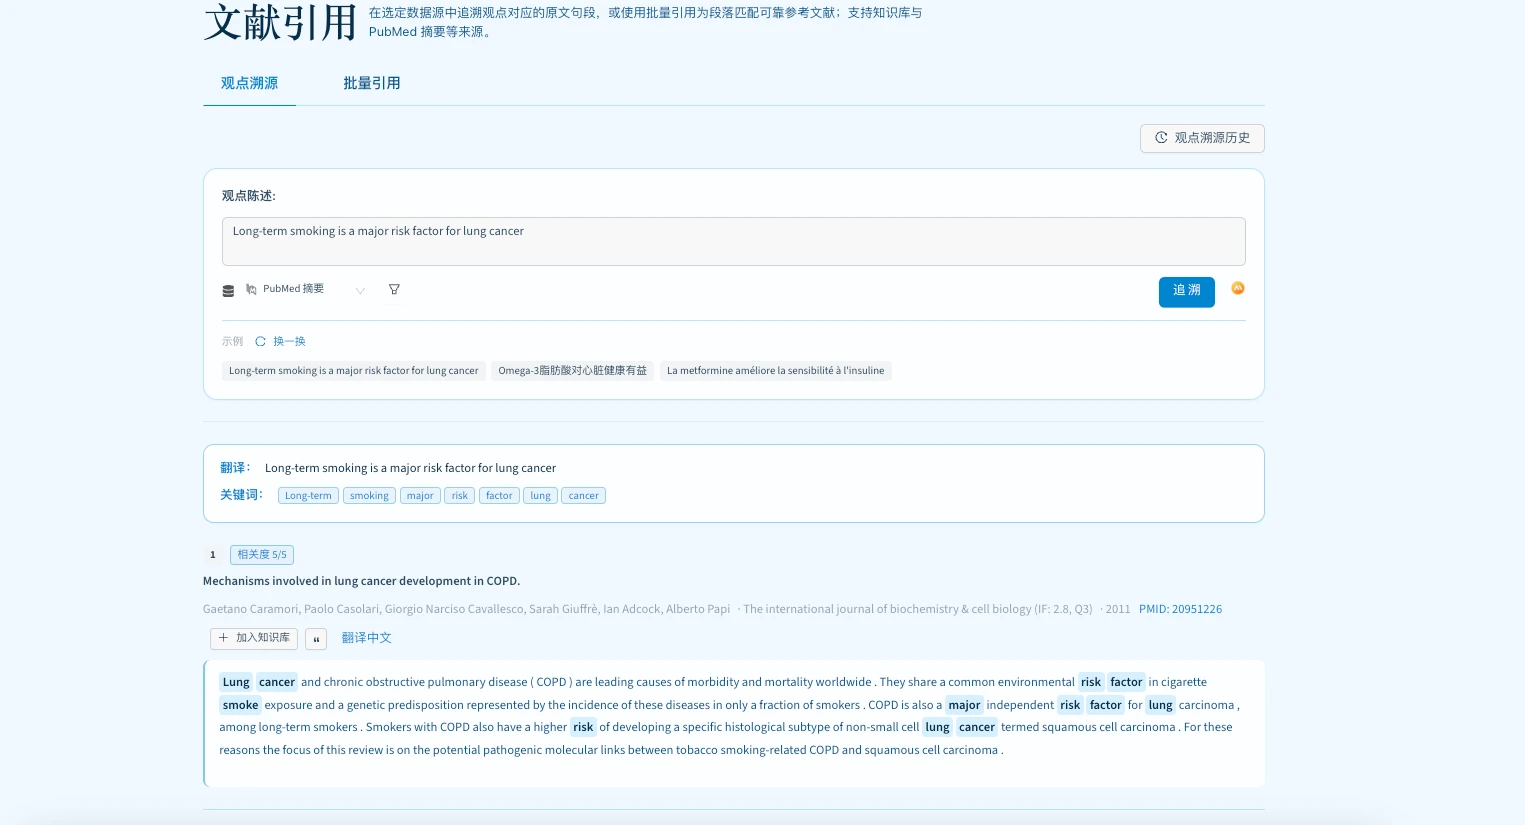Choose the Omega-3脂肪酸对心脏健康有益 example

coord(572,371)
